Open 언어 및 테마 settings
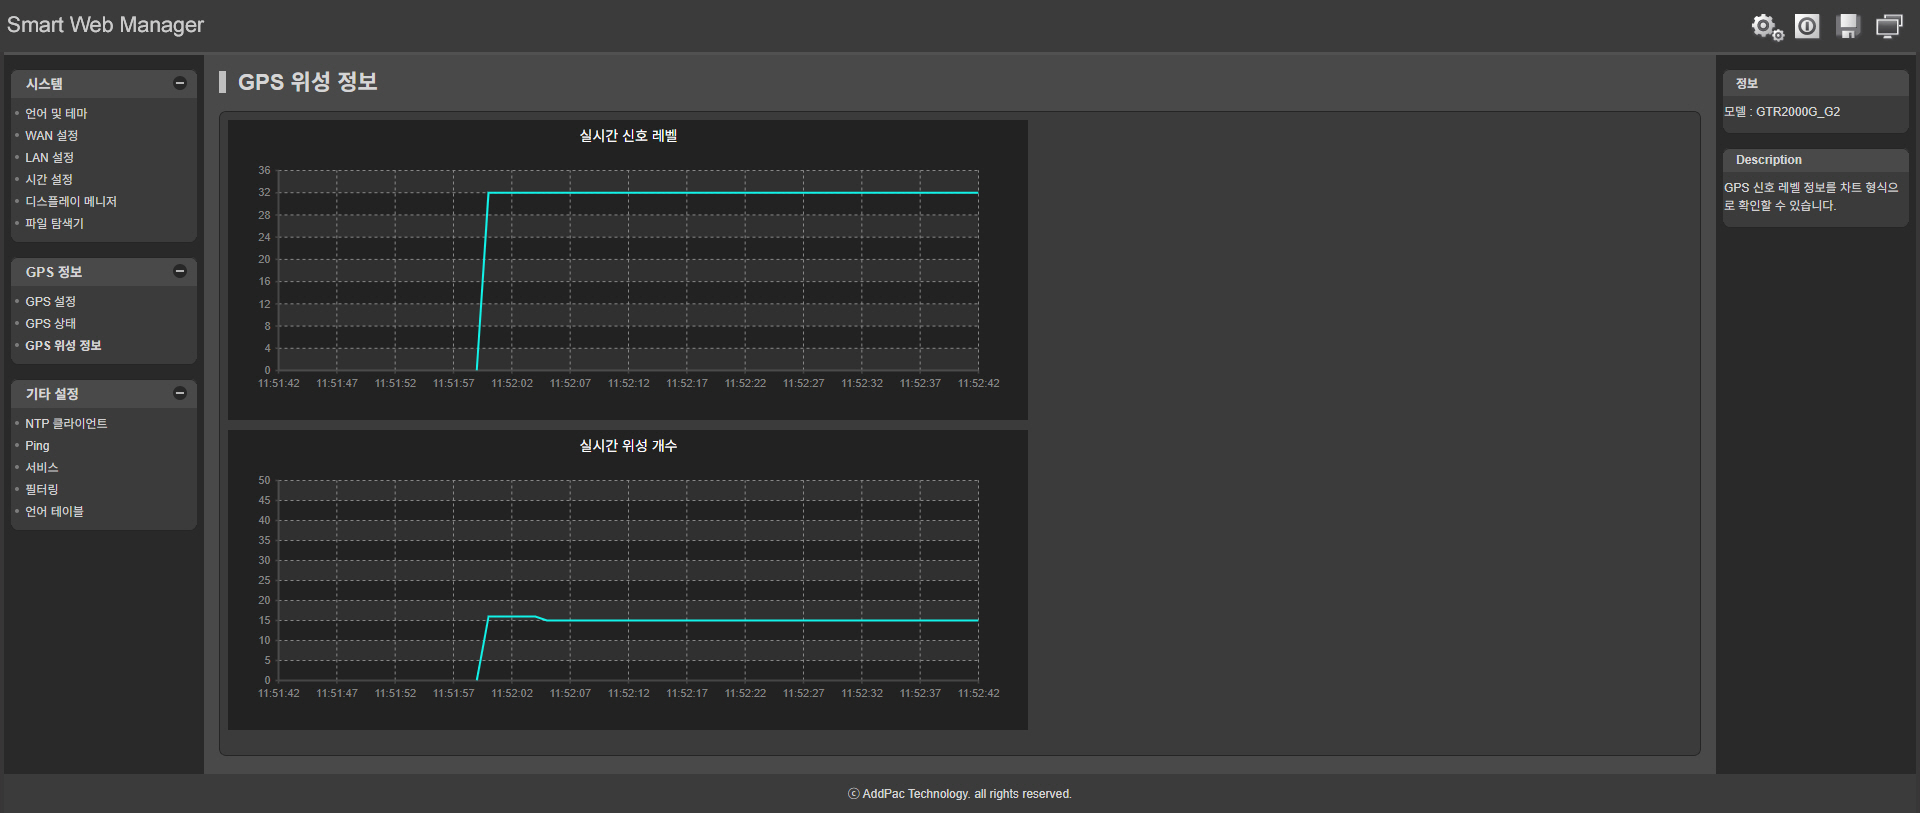1920x813 pixels. (56, 114)
